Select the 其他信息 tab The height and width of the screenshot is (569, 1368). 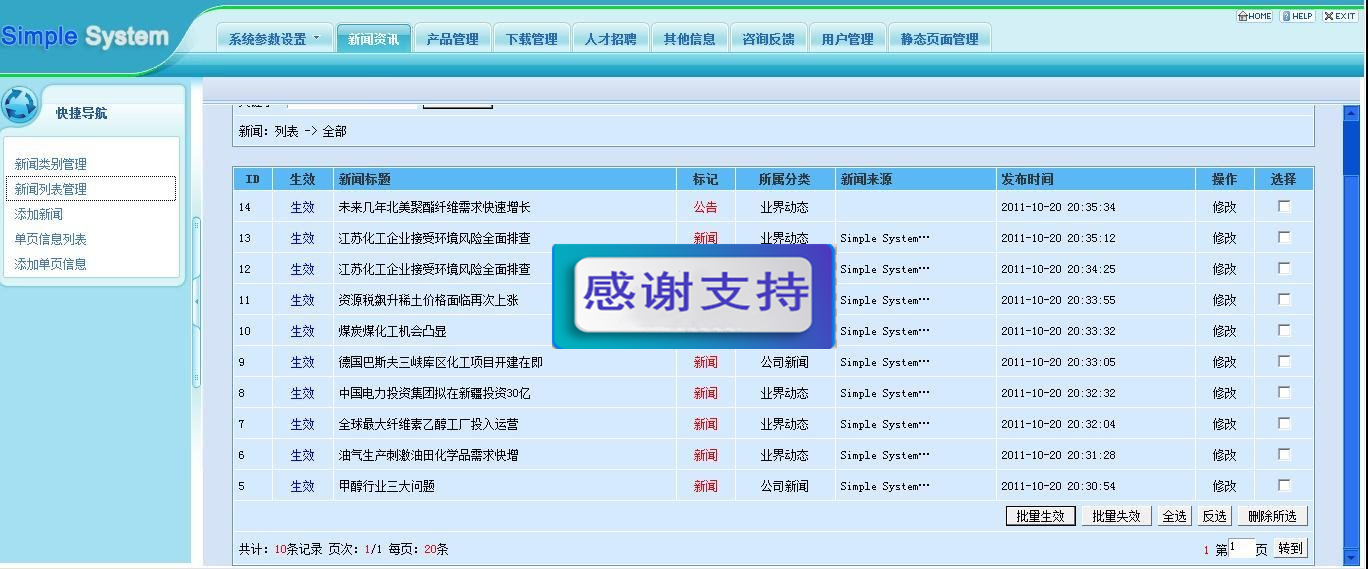point(689,39)
